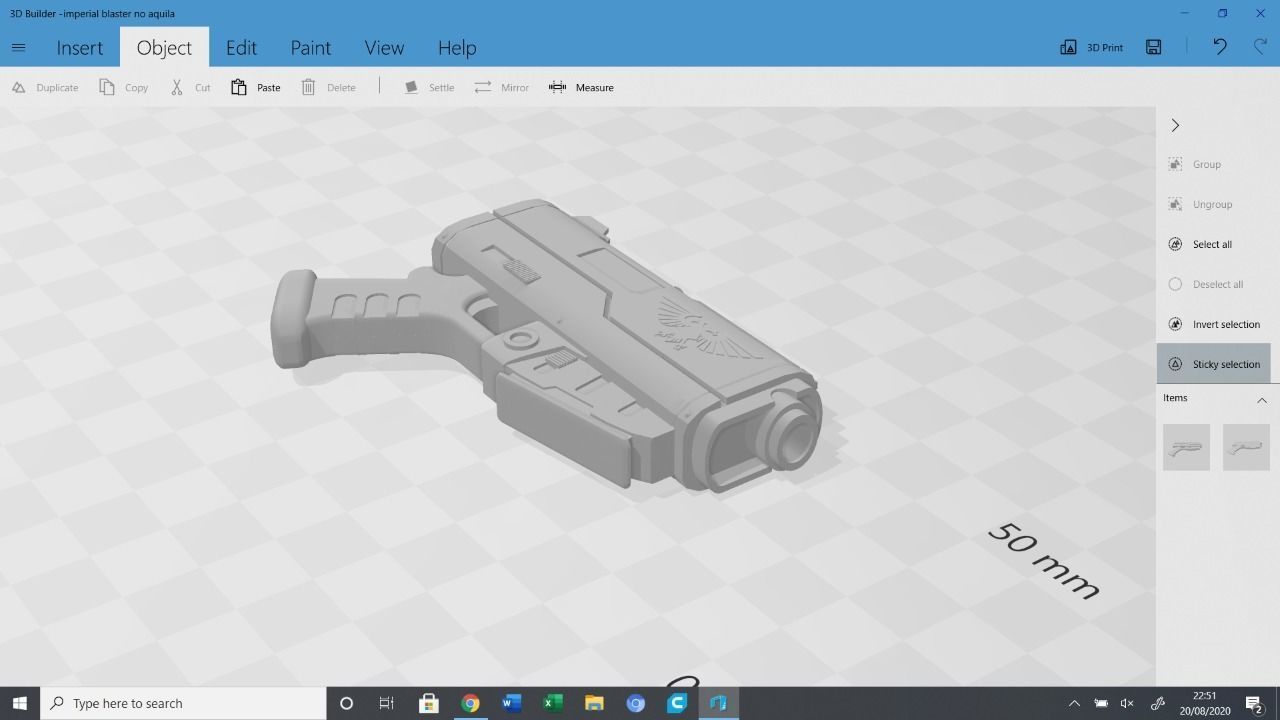Open the clock showing 22:51

(x=1204, y=703)
